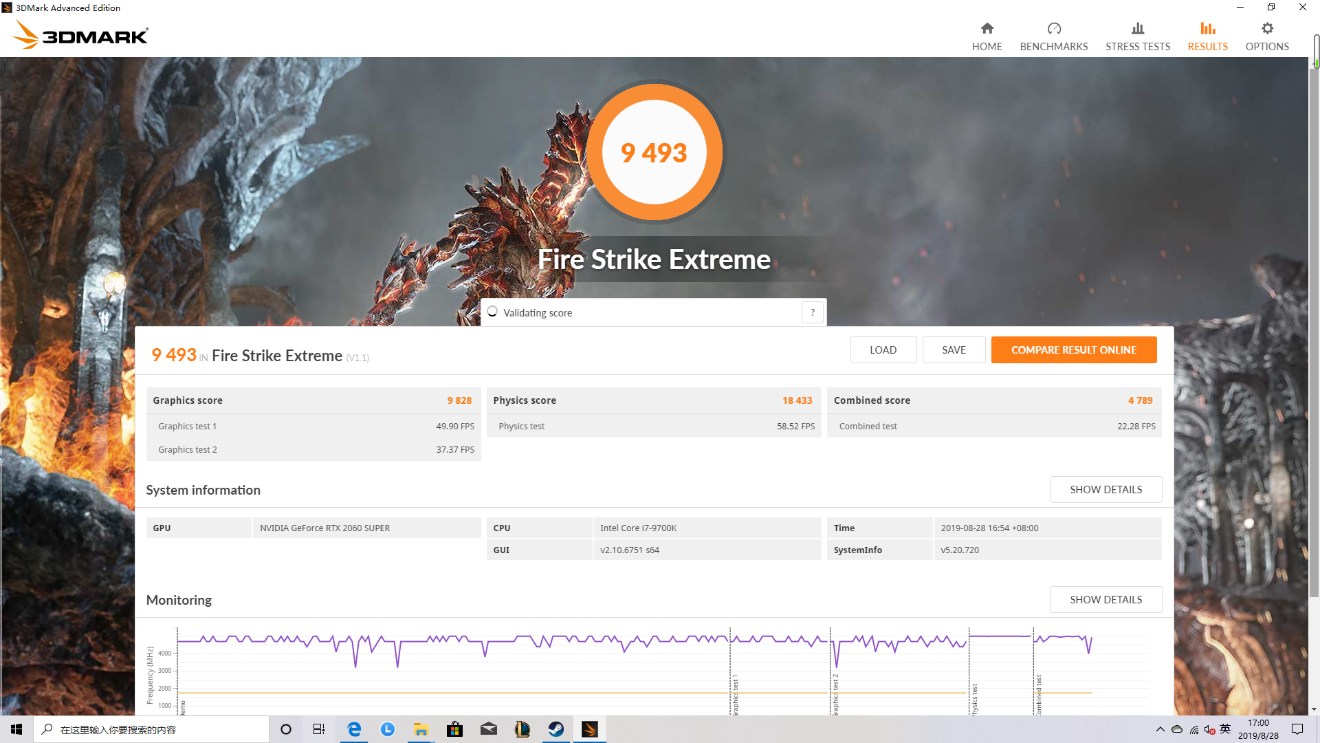Click Graphics test 2 row 37.37 FPS
Image resolution: width=1320 pixels, height=743 pixels.
[314, 449]
